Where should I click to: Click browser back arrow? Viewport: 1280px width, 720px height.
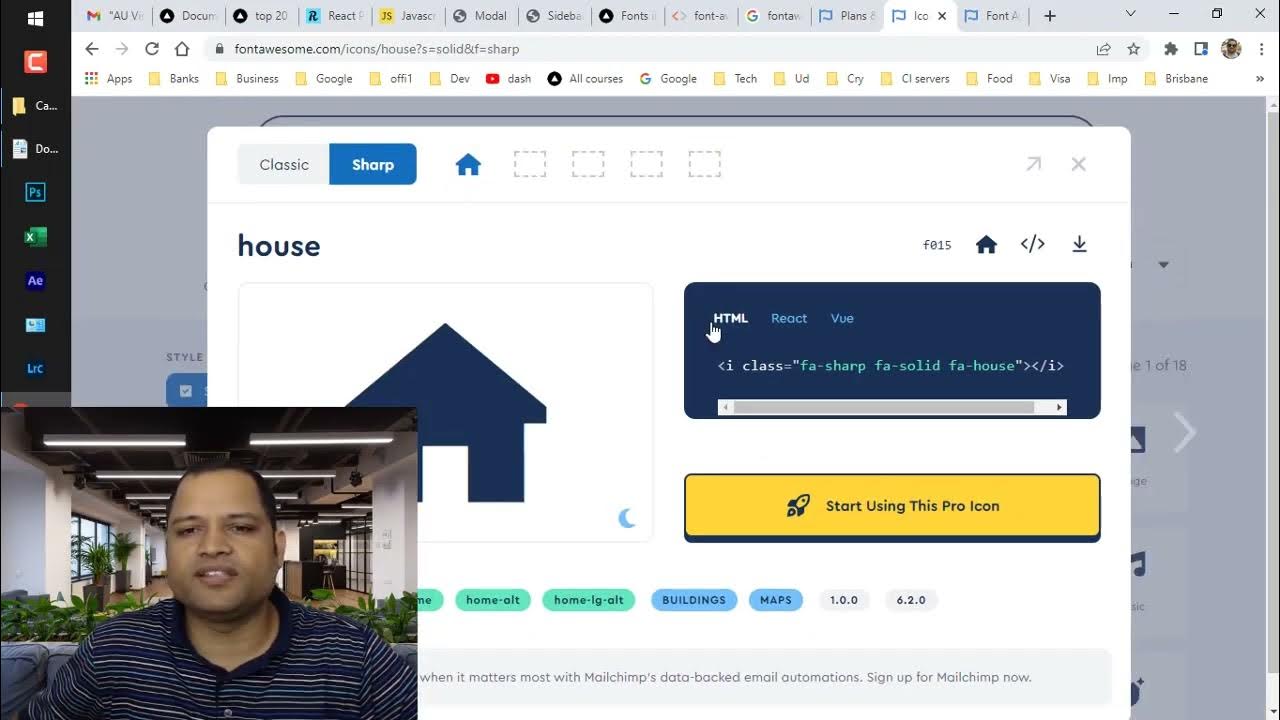tap(92, 48)
